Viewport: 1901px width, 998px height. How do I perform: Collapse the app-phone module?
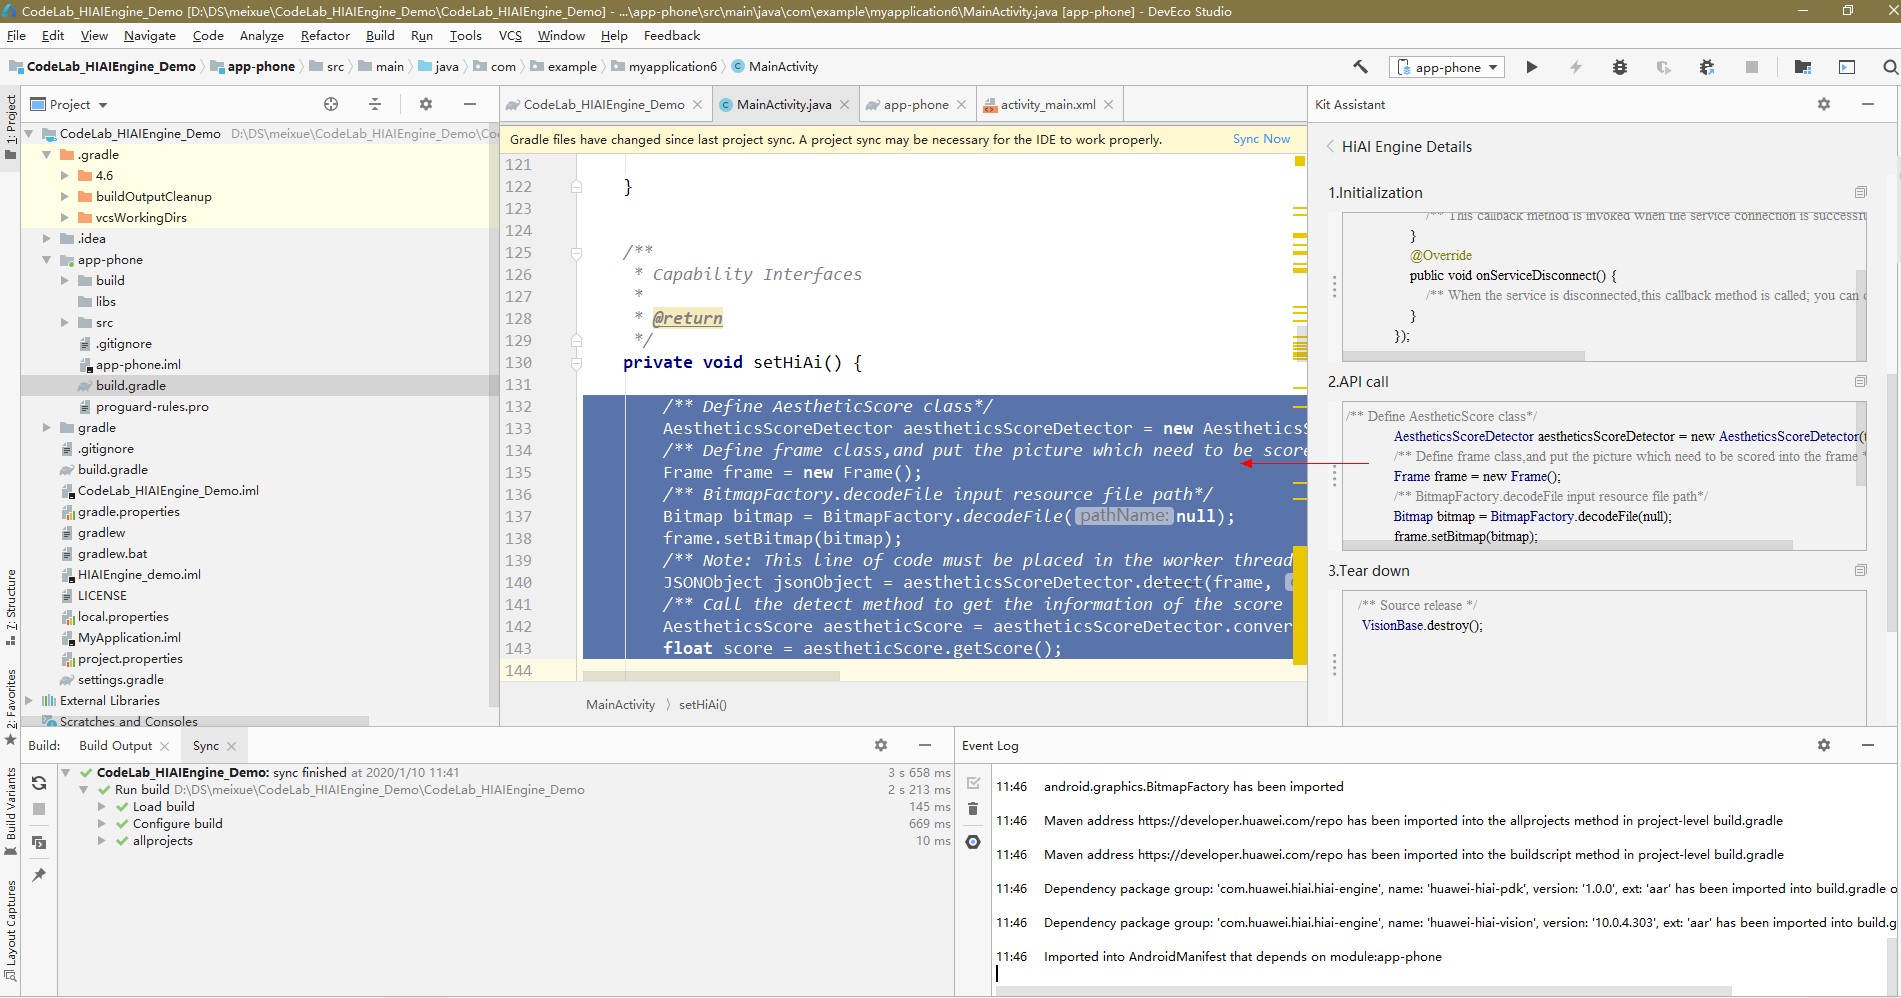(x=47, y=260)
